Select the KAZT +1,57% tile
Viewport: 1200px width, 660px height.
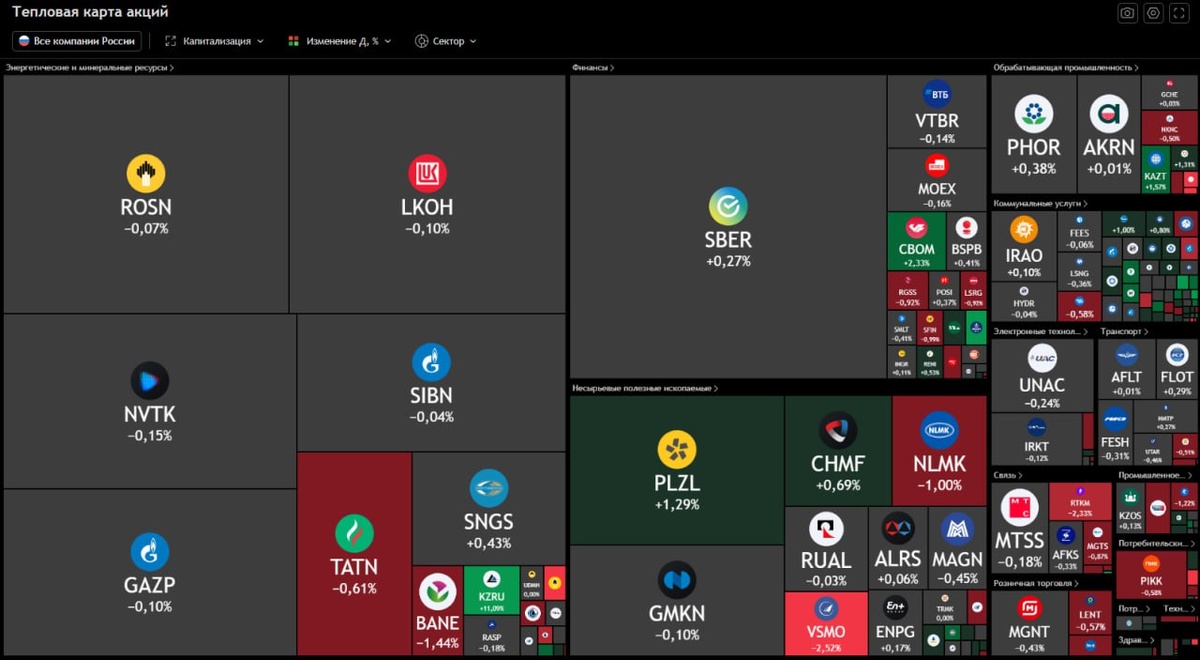(1155, 171)
